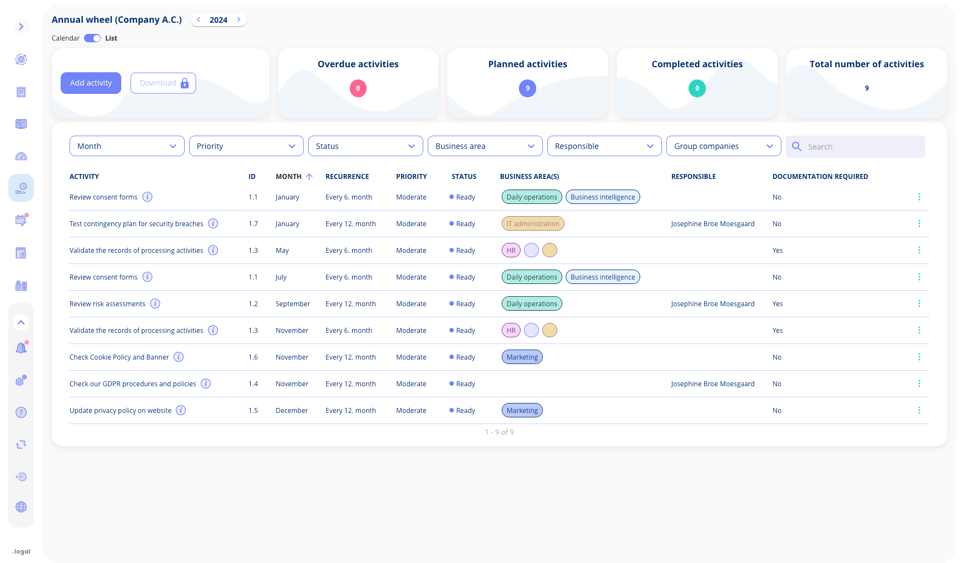This screenshot has width=960, height=563.
Task: Sort by the MONTH column arrow
Action: pyautogui.click(x=309, y=177)
